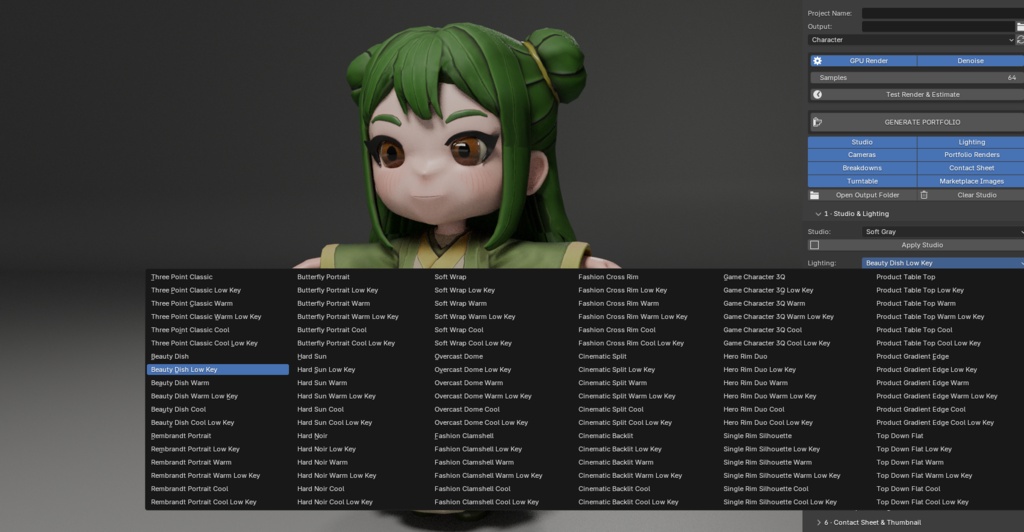
Task: Click the Project Name input field
Action: [x=942, y=13]
